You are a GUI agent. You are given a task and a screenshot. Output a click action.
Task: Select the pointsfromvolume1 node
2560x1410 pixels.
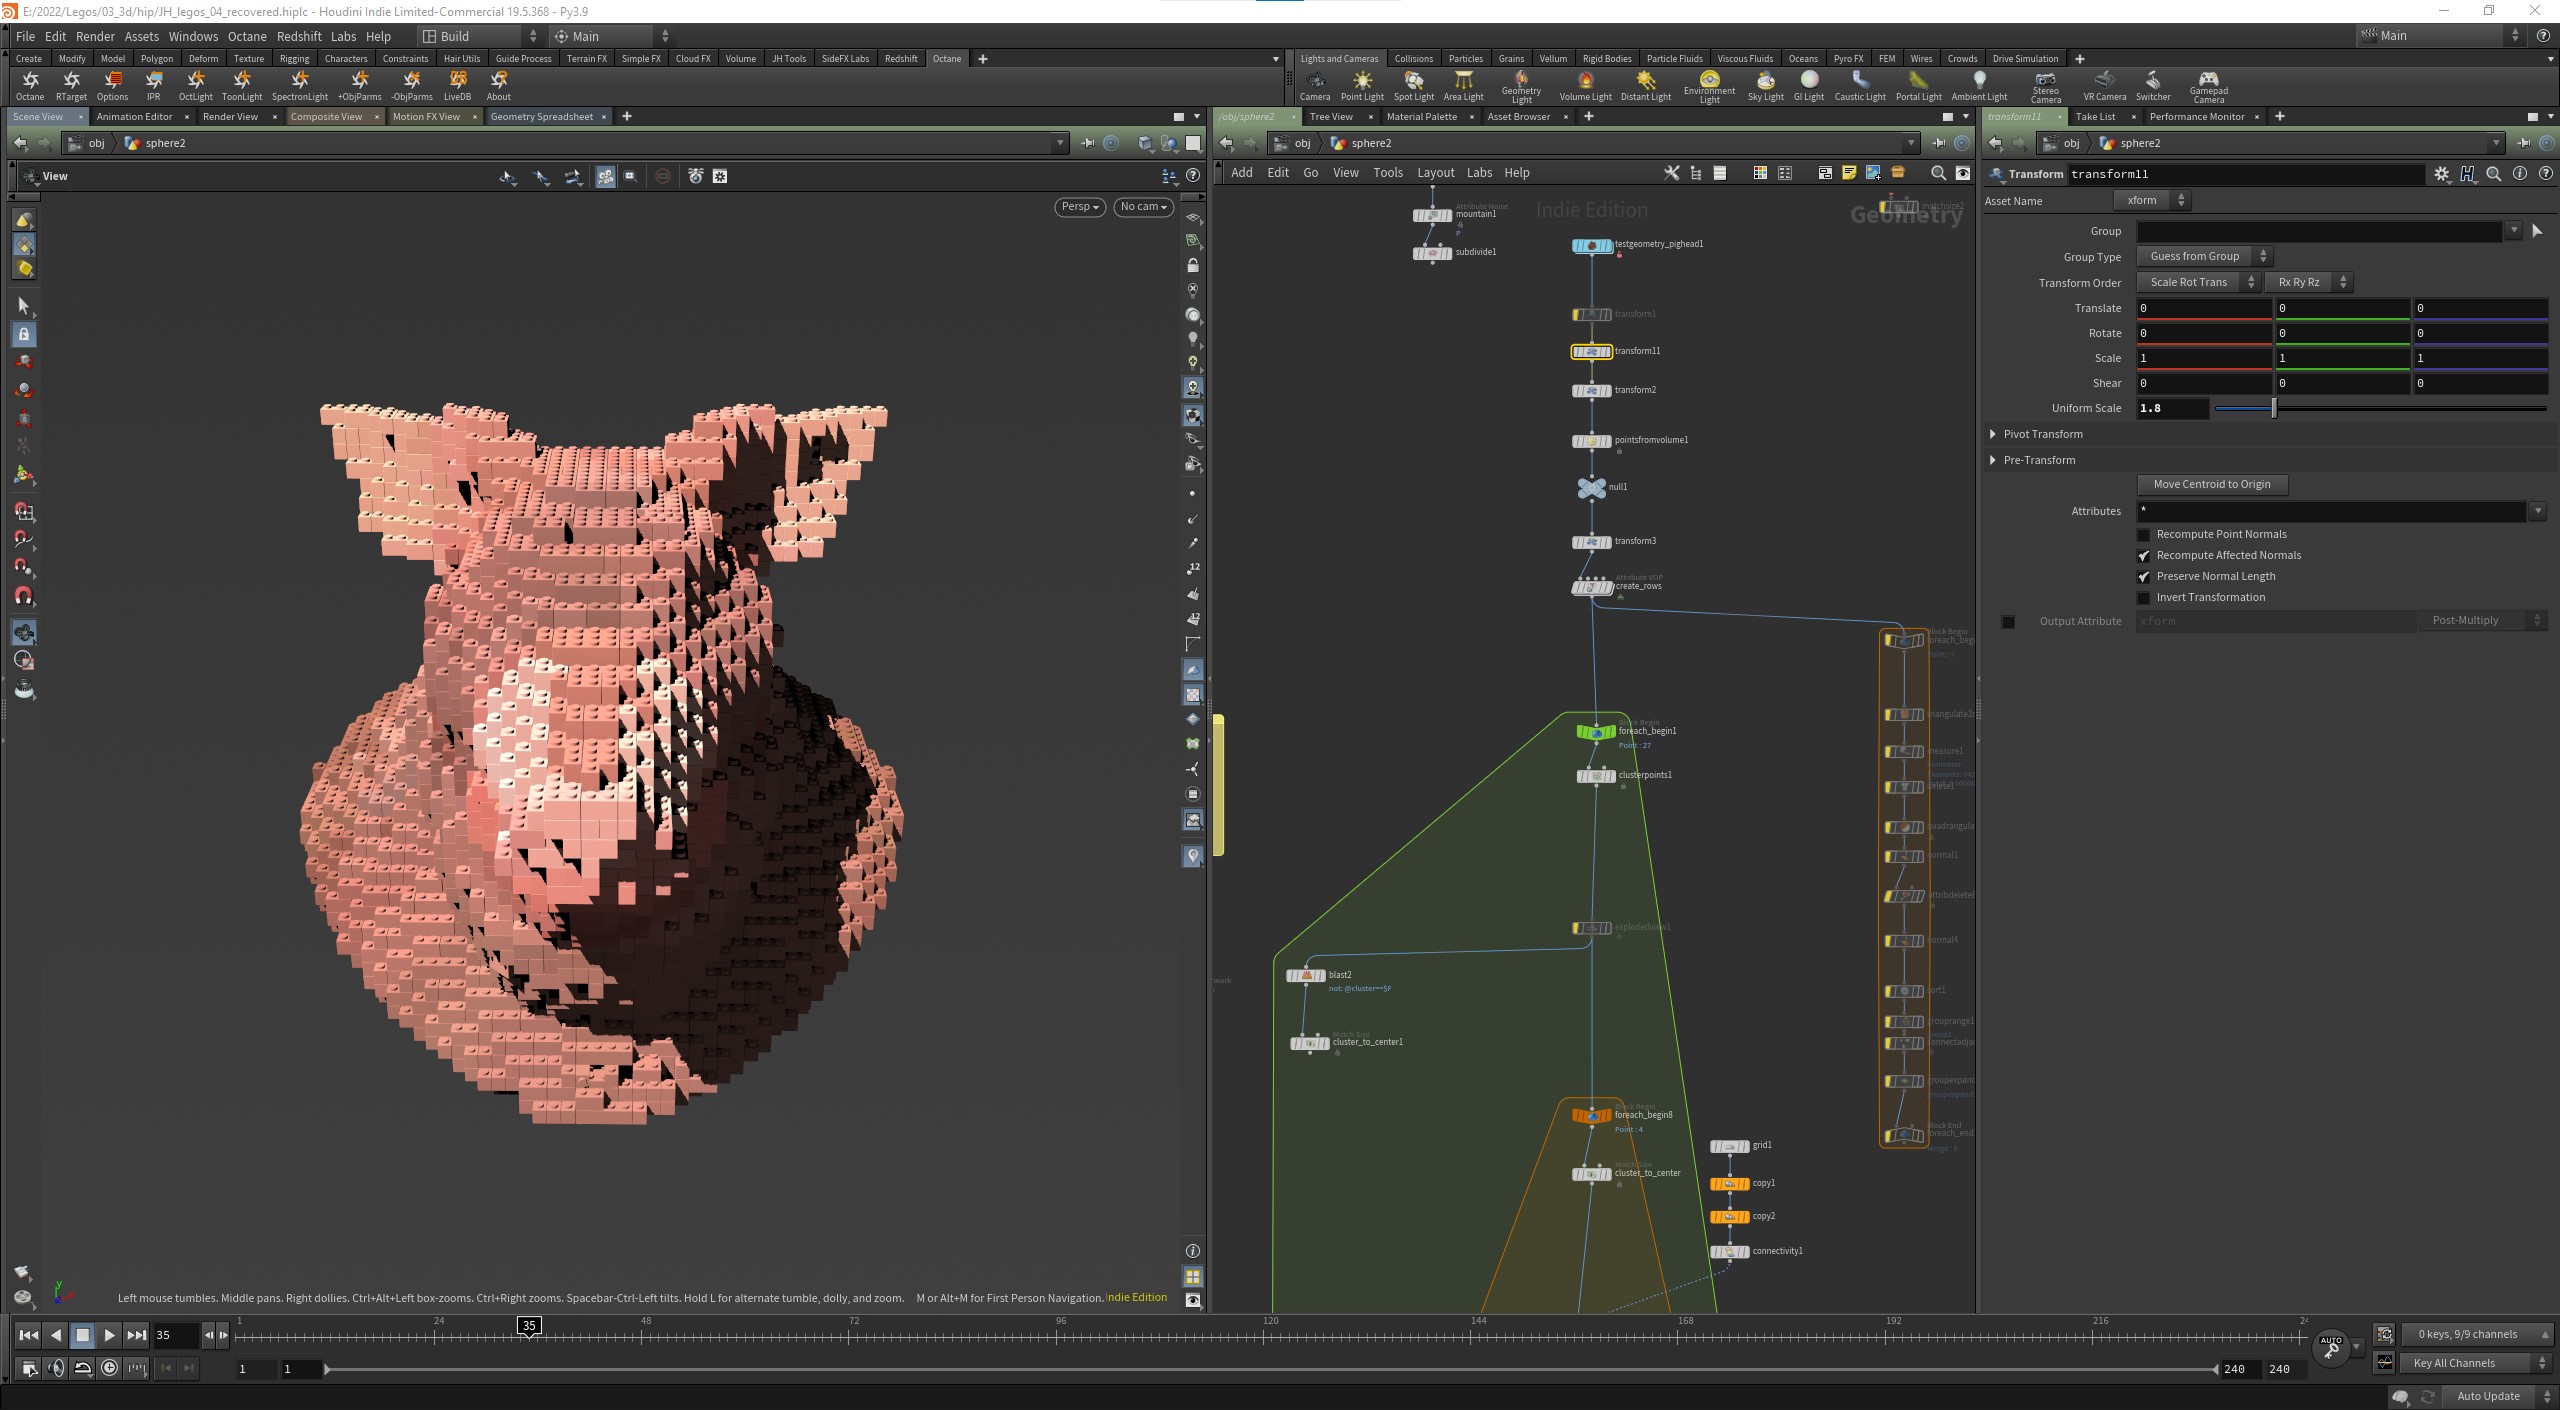coord(1591,441)
